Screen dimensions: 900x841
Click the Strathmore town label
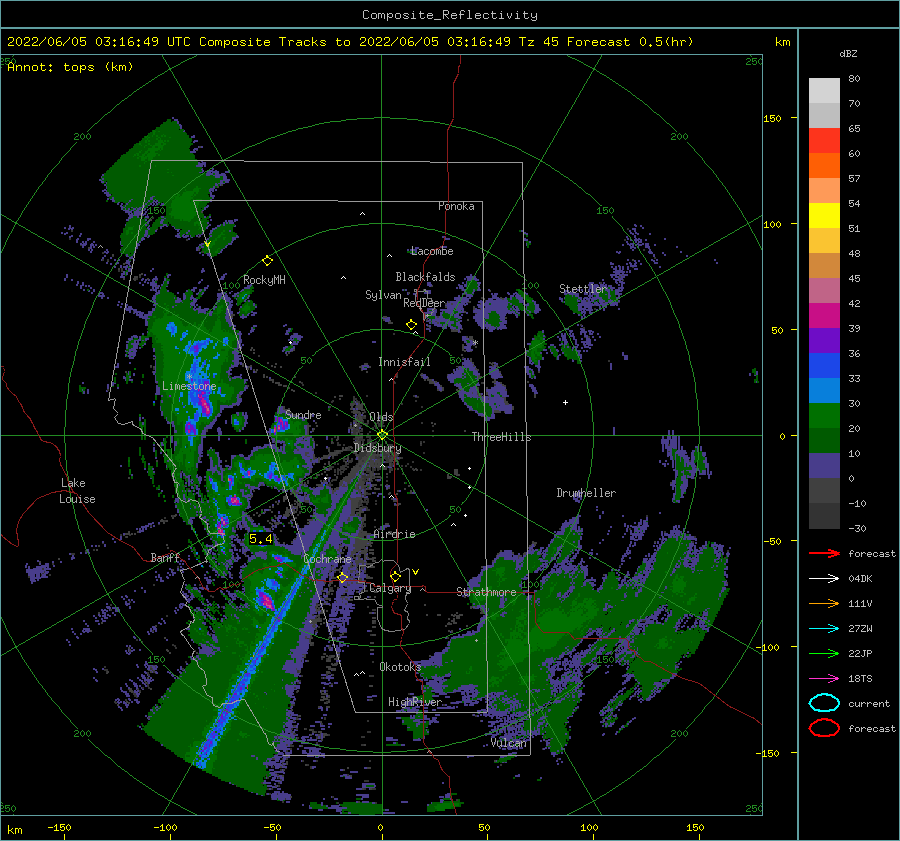tap(486, 592)
